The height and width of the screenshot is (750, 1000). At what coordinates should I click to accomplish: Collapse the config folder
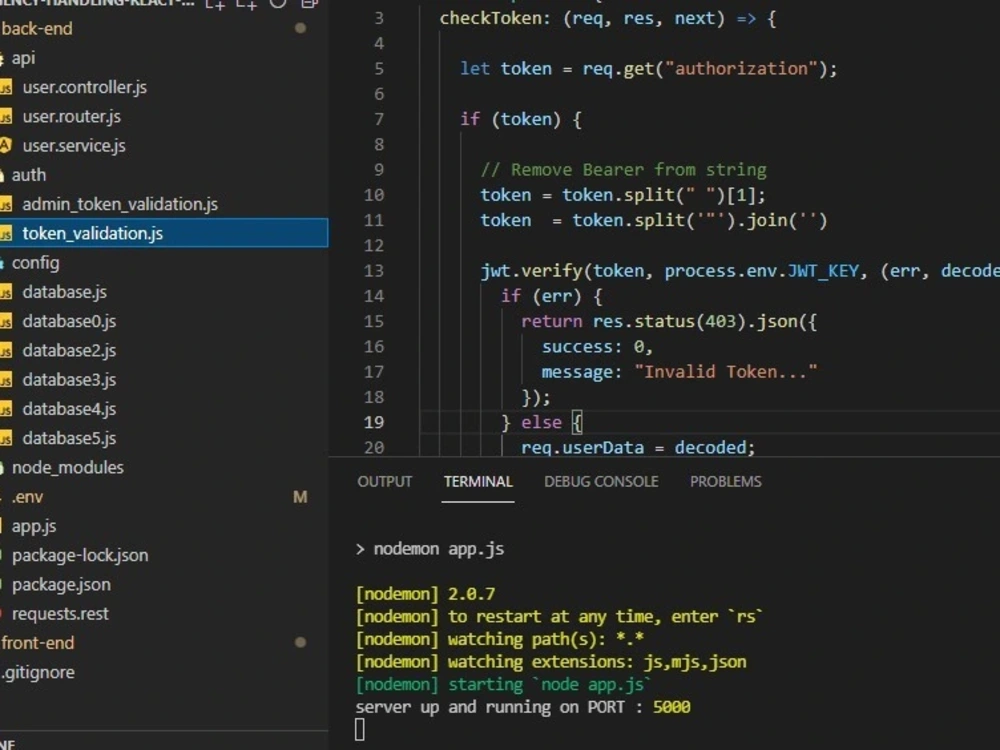click(x=35, y=263)
